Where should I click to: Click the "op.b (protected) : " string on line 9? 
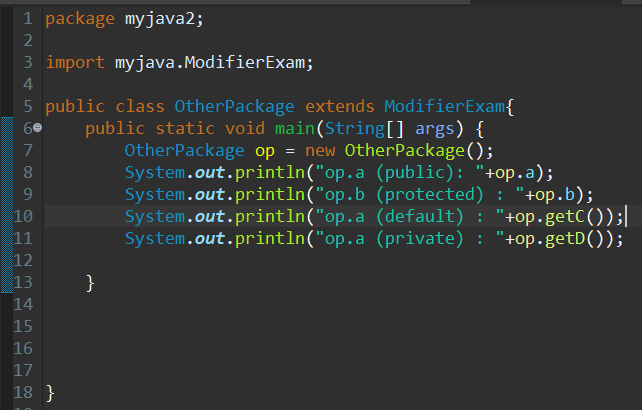(420, 195)
